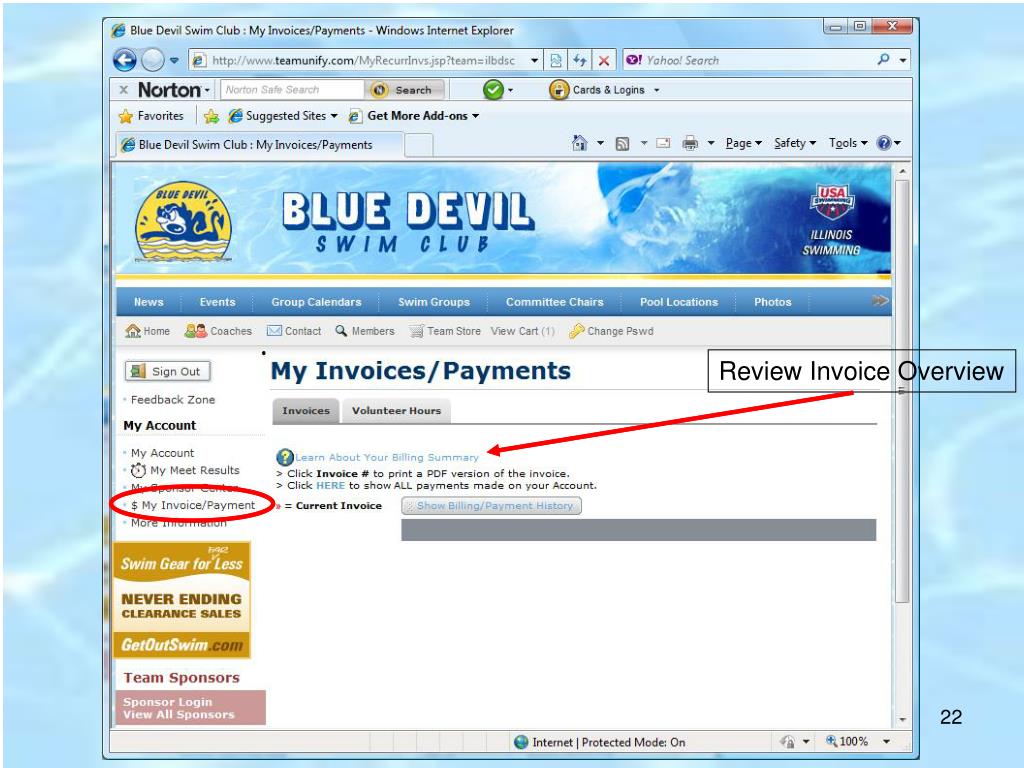Screen dimensions: 1024x768
Task: Click the IE Home icon
Action: pos(579,142)
